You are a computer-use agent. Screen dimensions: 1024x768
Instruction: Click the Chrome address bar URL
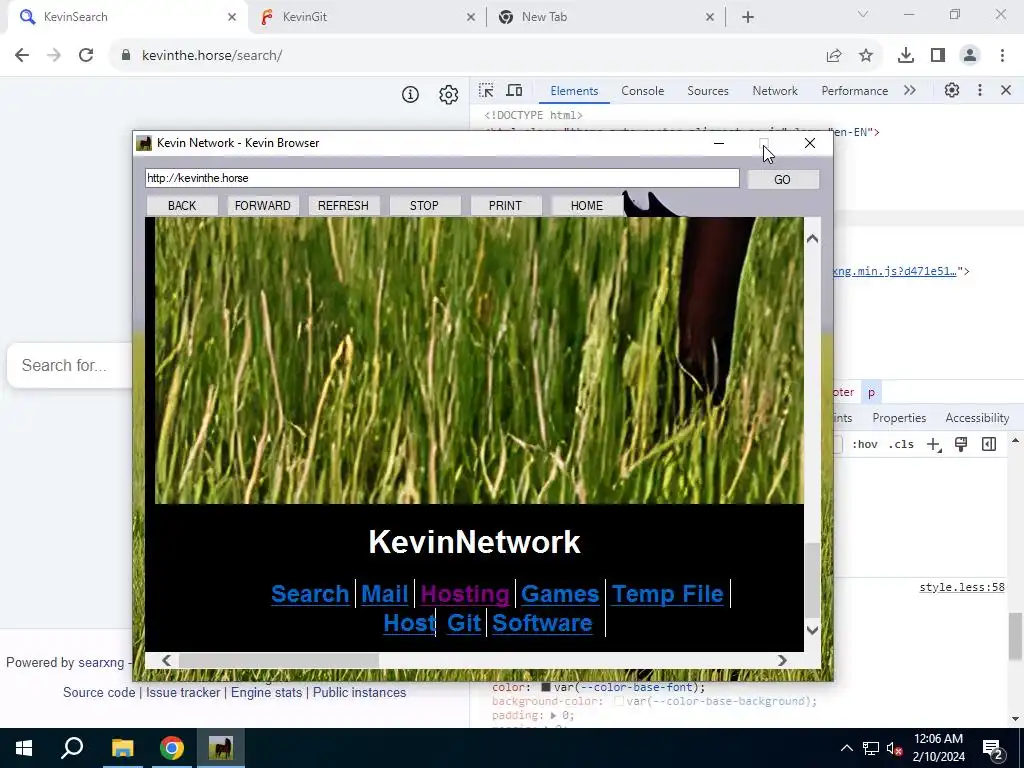pyautogui.click(x=212, y=56)
